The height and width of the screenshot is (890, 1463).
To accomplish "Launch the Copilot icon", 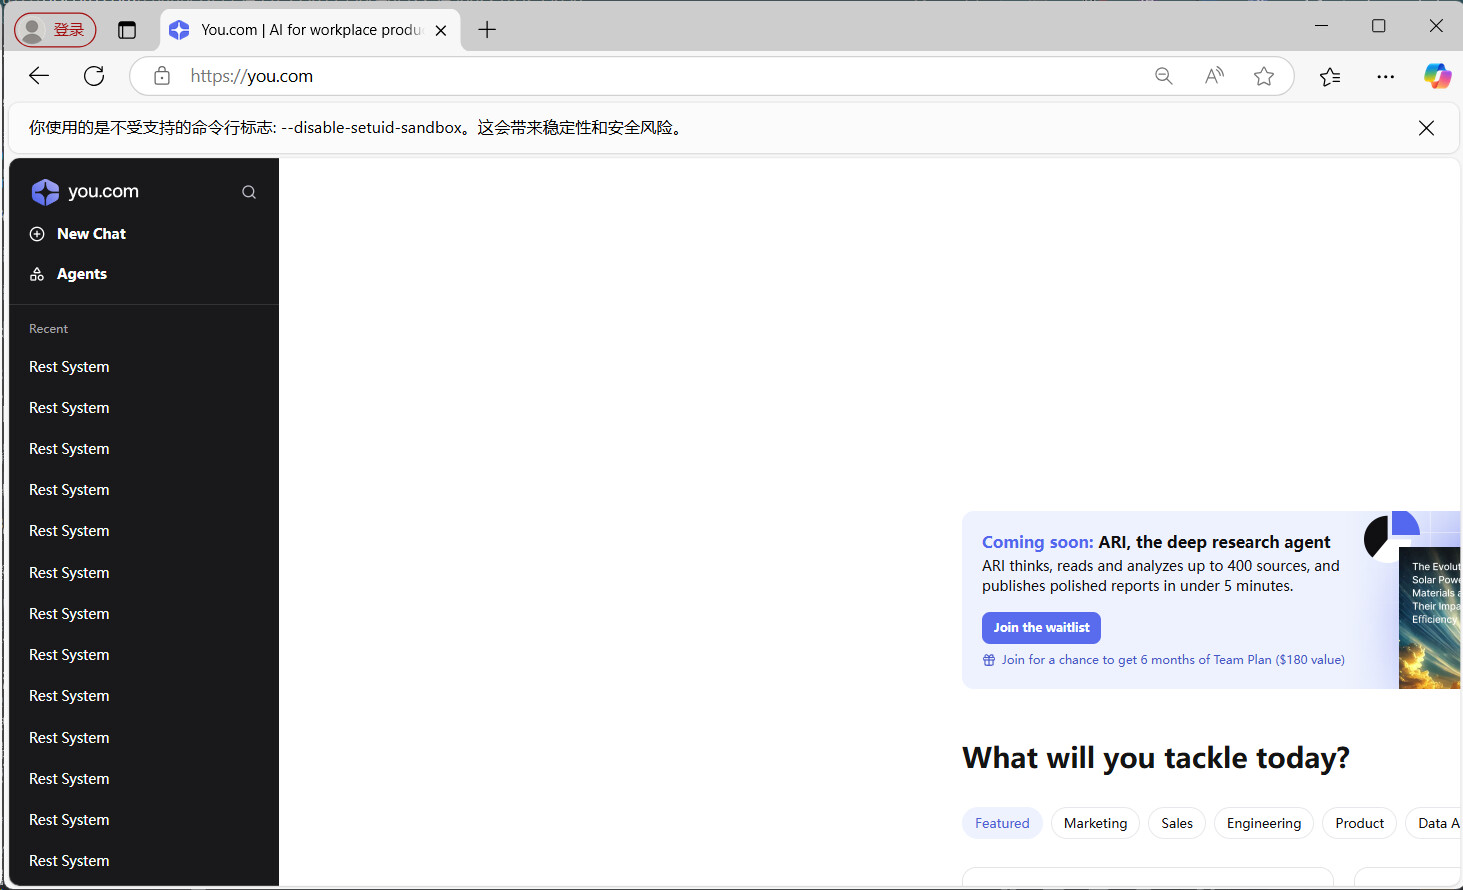I will (x=1437, y=76).
